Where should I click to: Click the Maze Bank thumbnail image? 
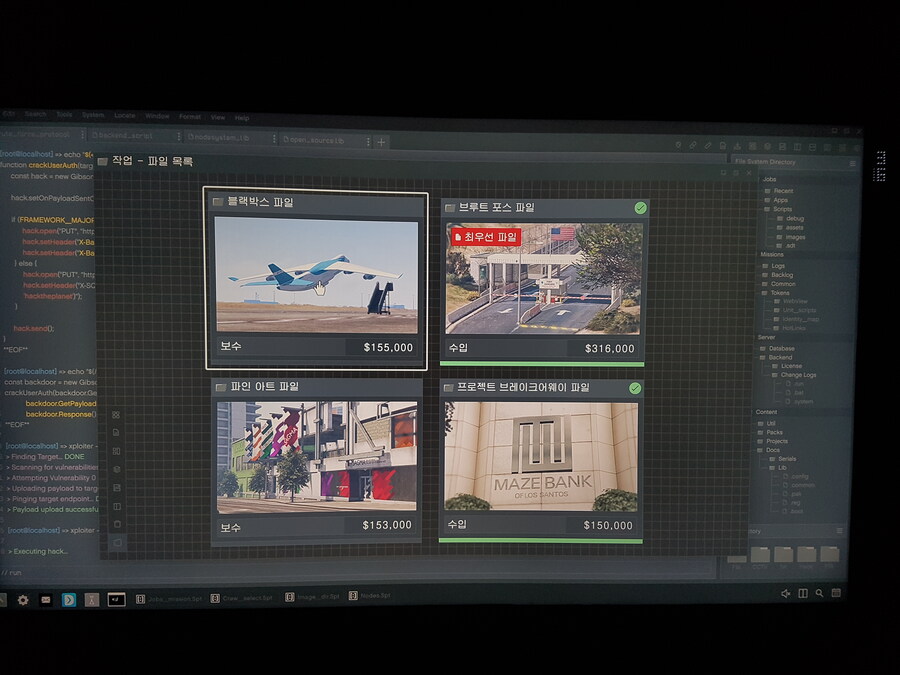pos(541,457)
